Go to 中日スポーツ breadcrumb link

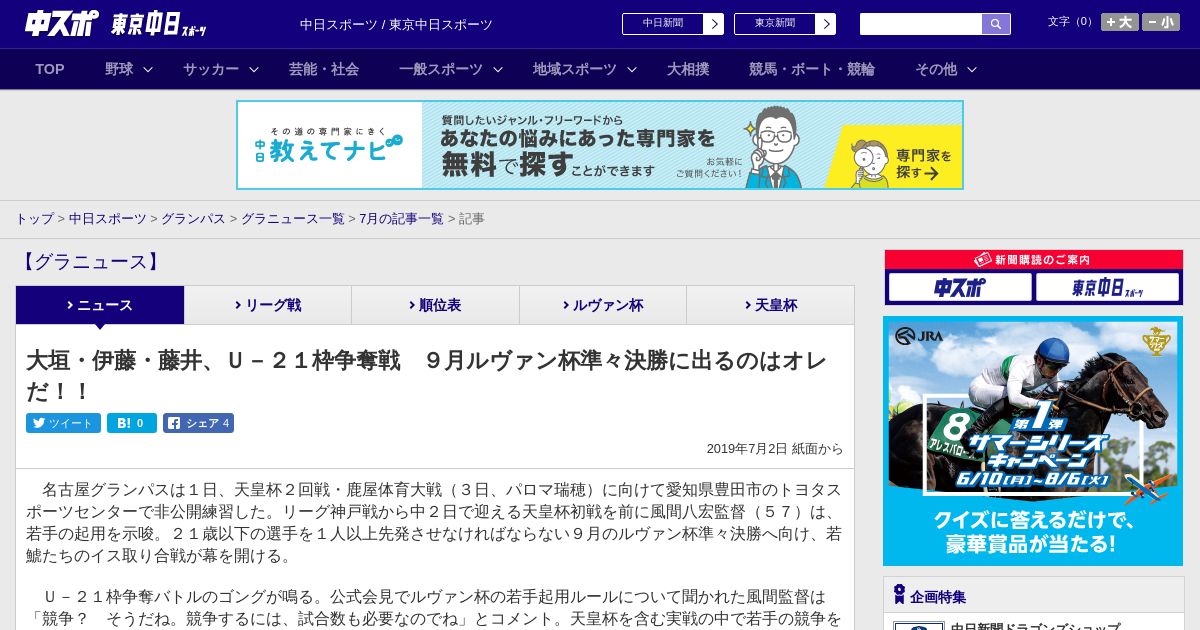pyautogui.click(x=107, y=218)
